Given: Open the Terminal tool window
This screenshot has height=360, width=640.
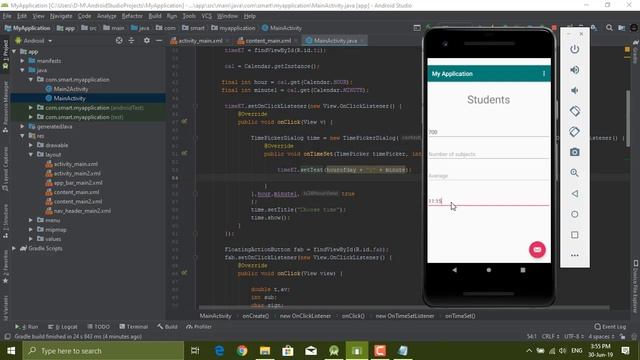Looking at the screenshot, I should pos(133,327).
